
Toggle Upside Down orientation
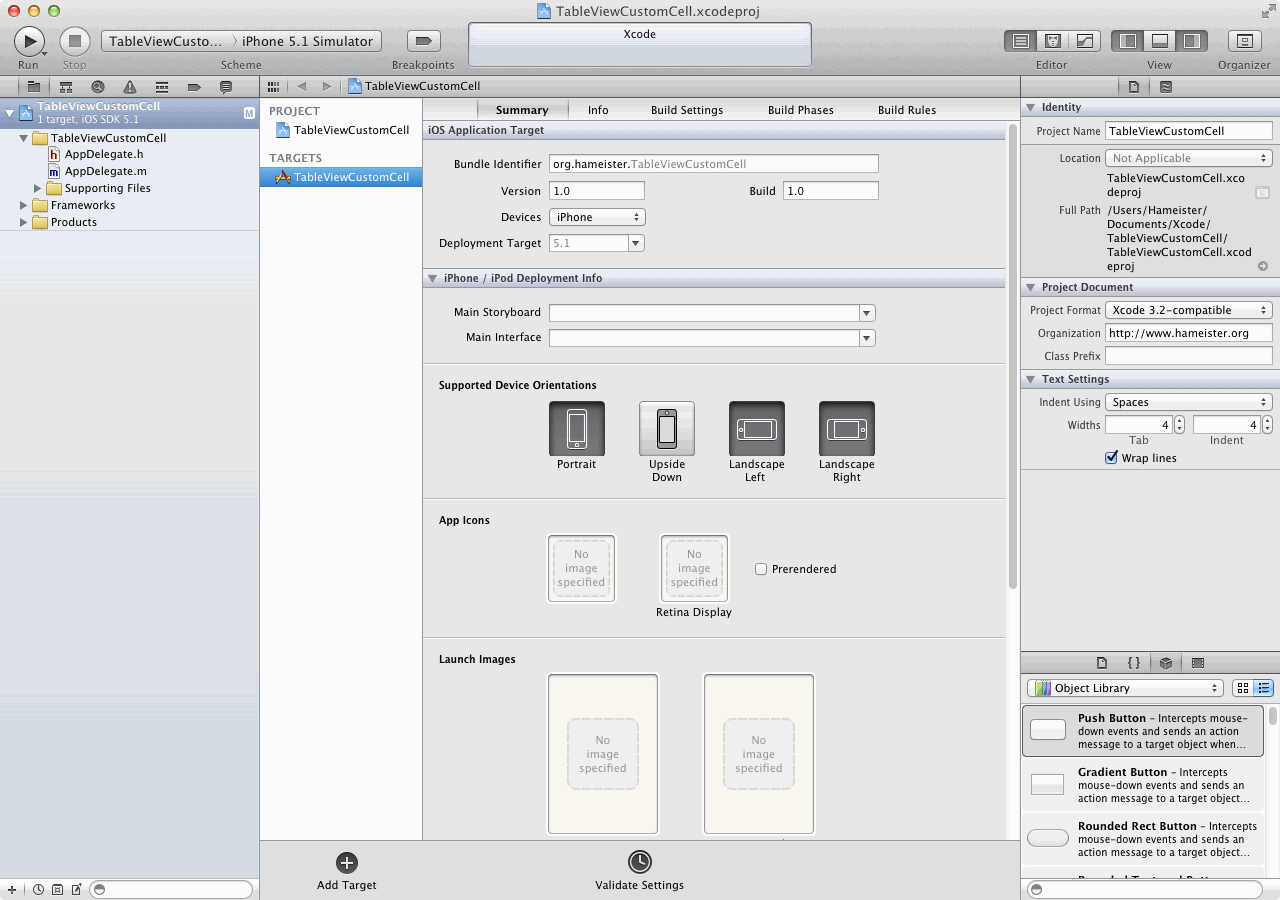(x=666, y=429)
